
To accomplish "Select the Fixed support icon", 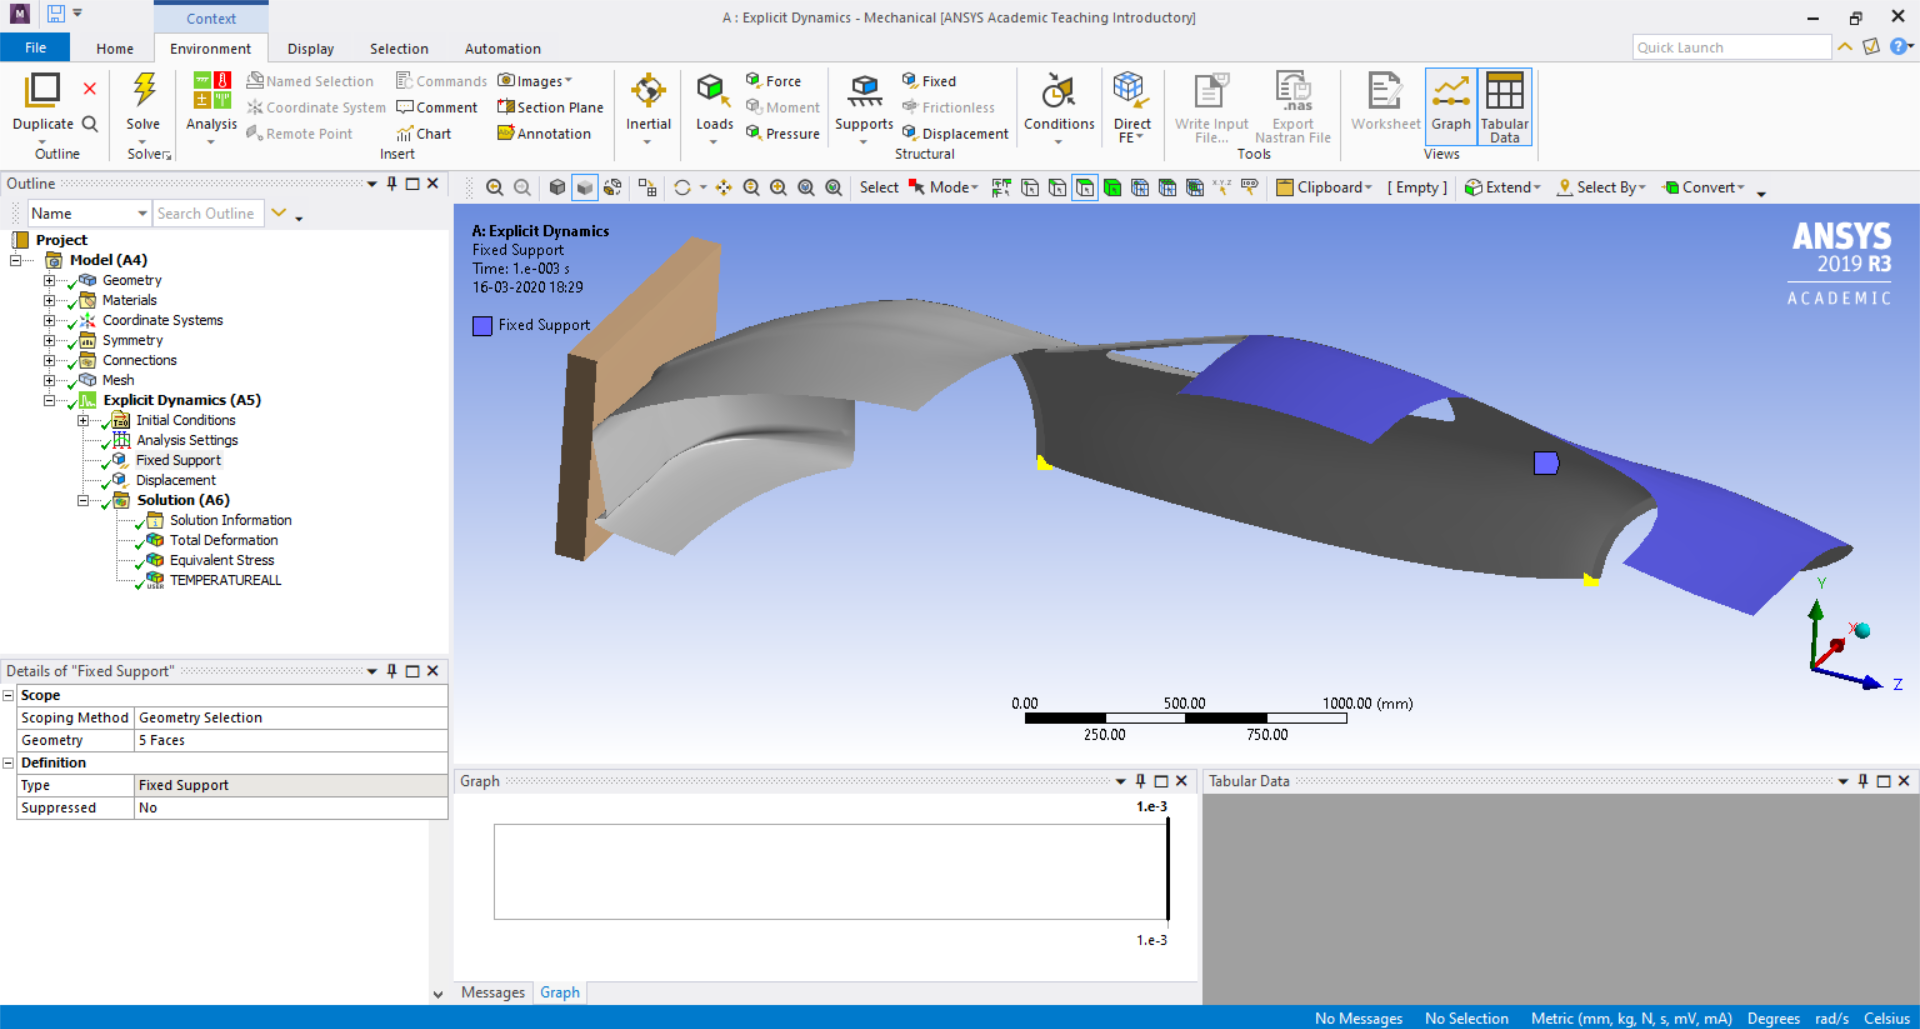I will (x=929, y=80).
